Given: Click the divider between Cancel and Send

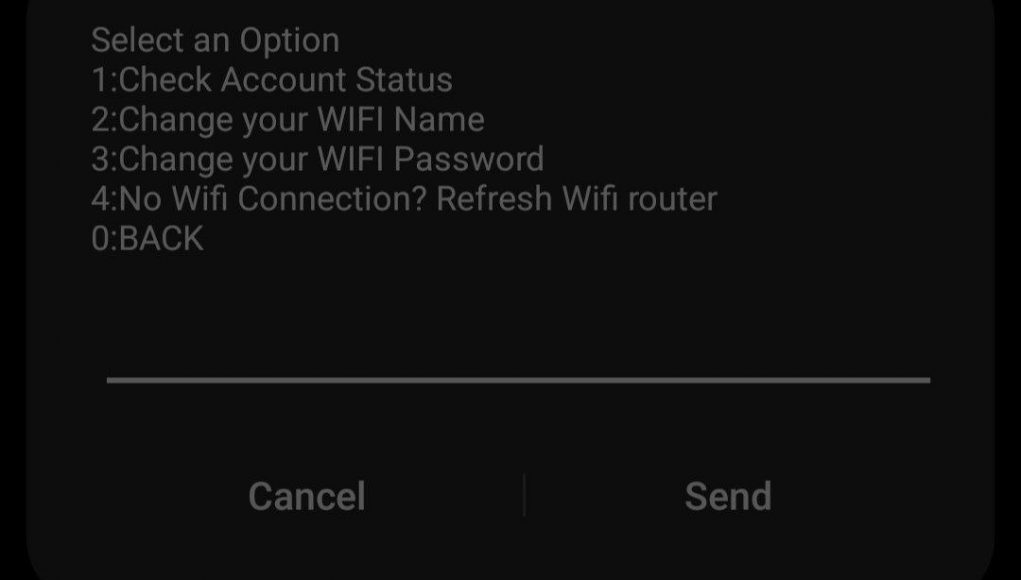Looking at the screenshot, I should [x=524, y=495].
